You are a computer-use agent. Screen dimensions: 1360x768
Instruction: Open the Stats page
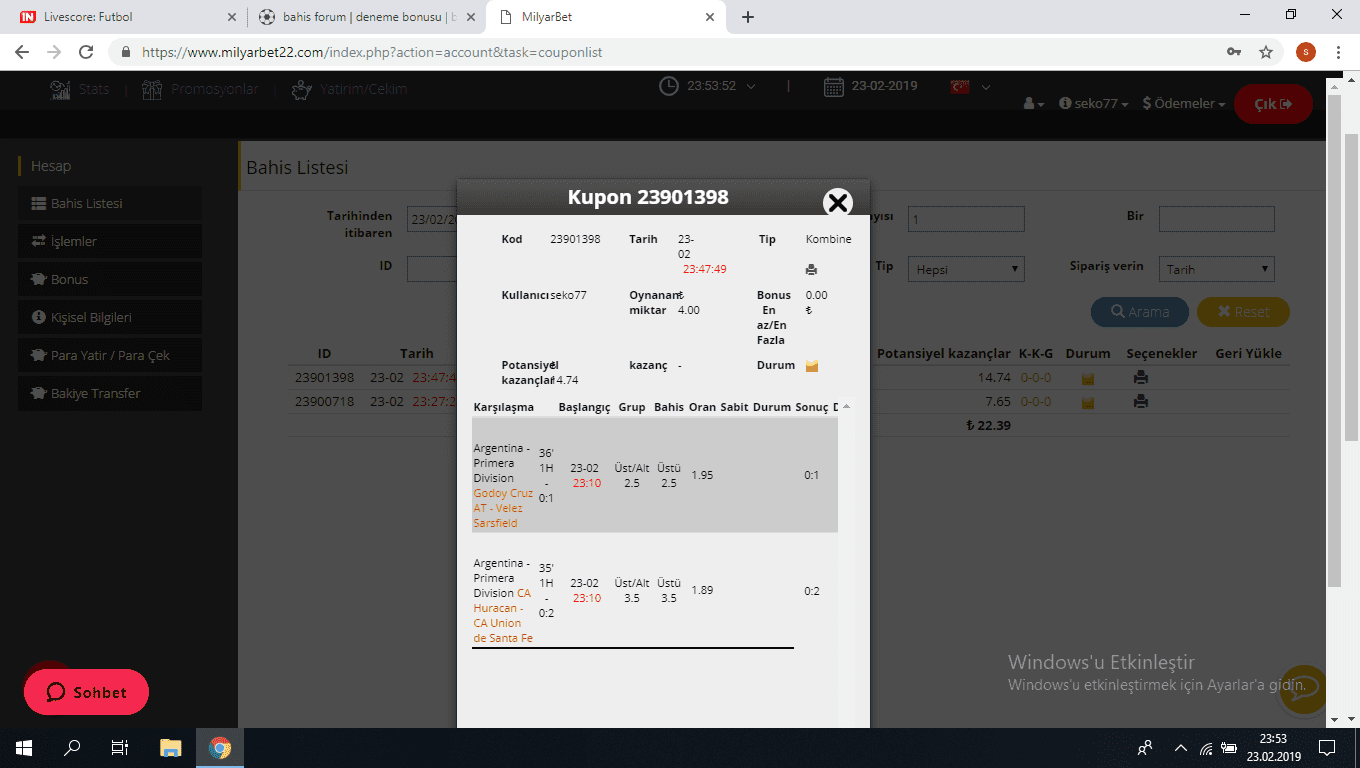pyautogui.click(x=80, y=89)
